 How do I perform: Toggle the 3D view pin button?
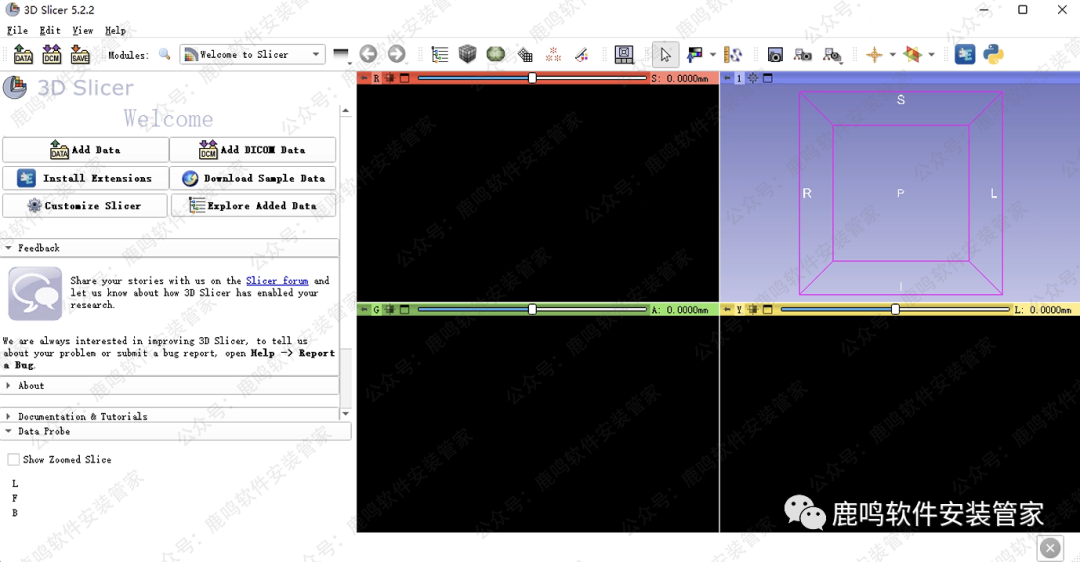[x=727, y=78]
